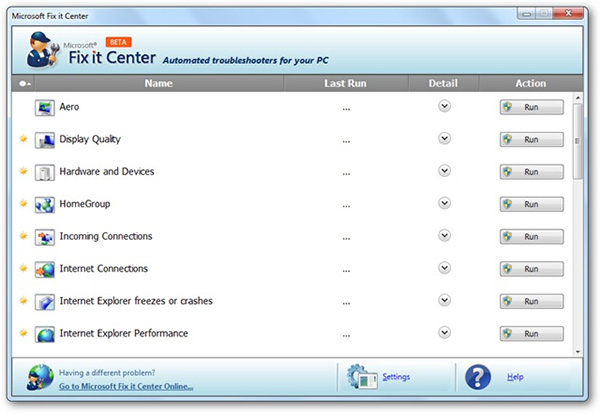
Task: Run the Incoming Connections troubleshooter
Action: pos(531,237)
